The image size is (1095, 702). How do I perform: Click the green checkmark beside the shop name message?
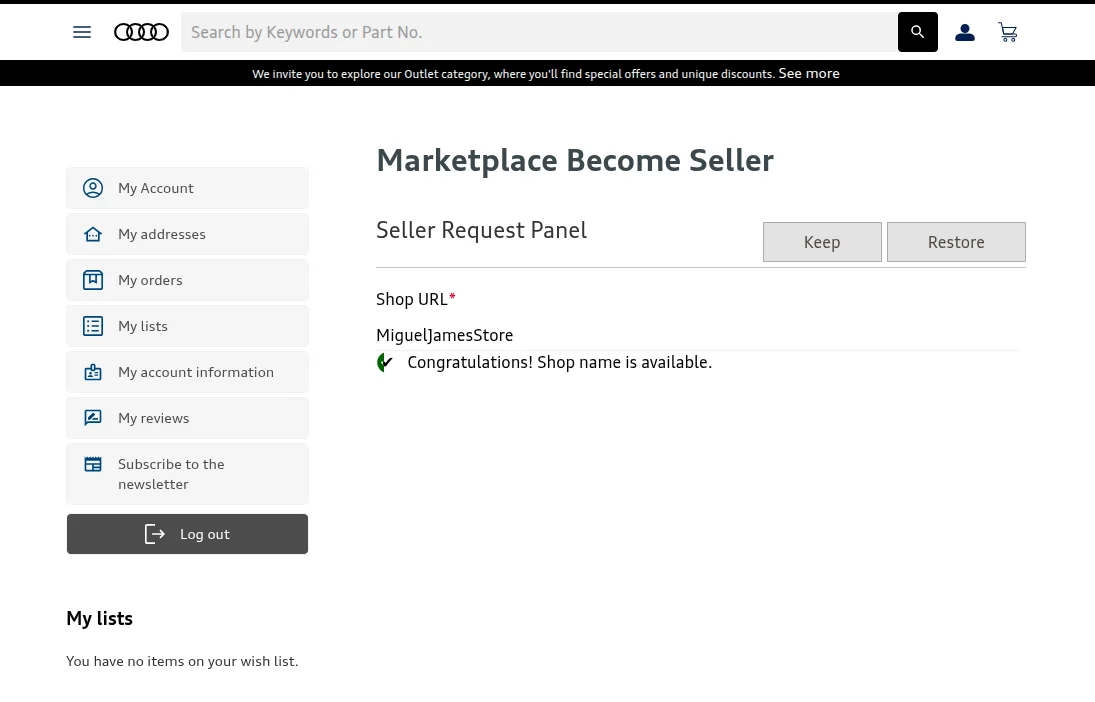coord(386,362)
